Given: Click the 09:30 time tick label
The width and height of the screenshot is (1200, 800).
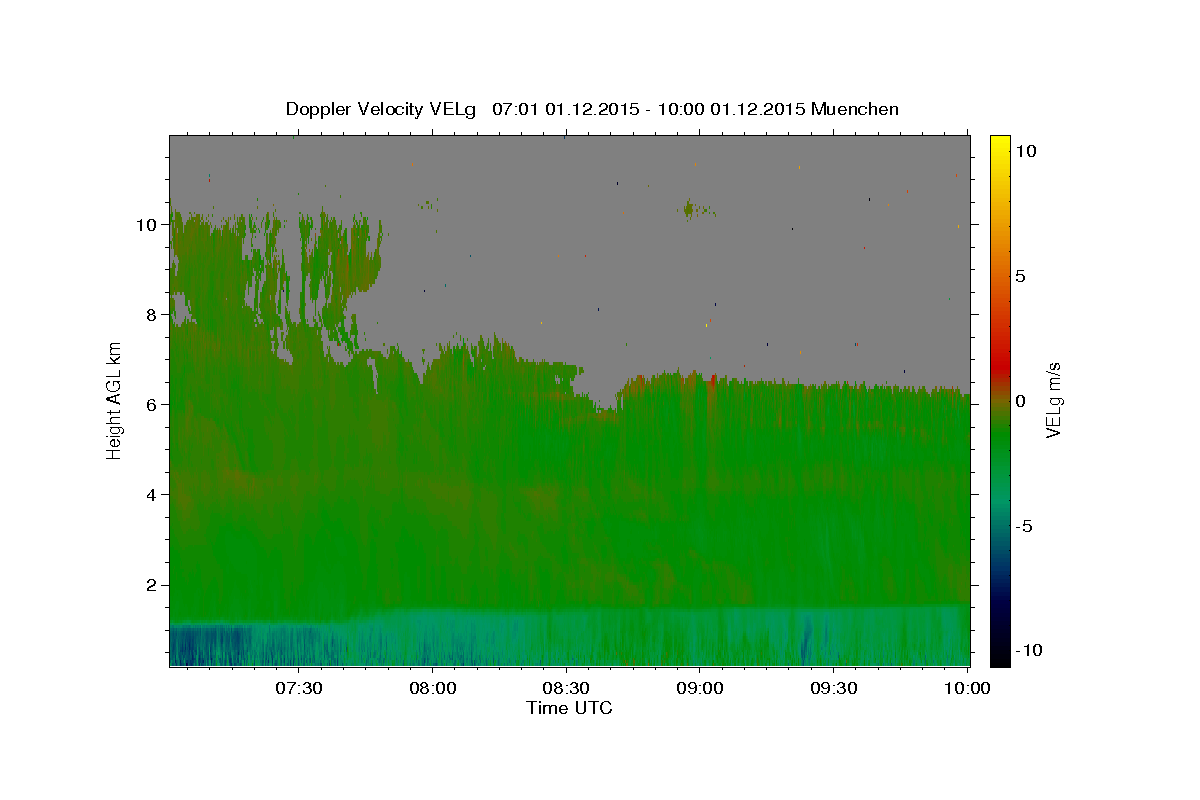Looking at the screenshot, I should pos(834,688).
